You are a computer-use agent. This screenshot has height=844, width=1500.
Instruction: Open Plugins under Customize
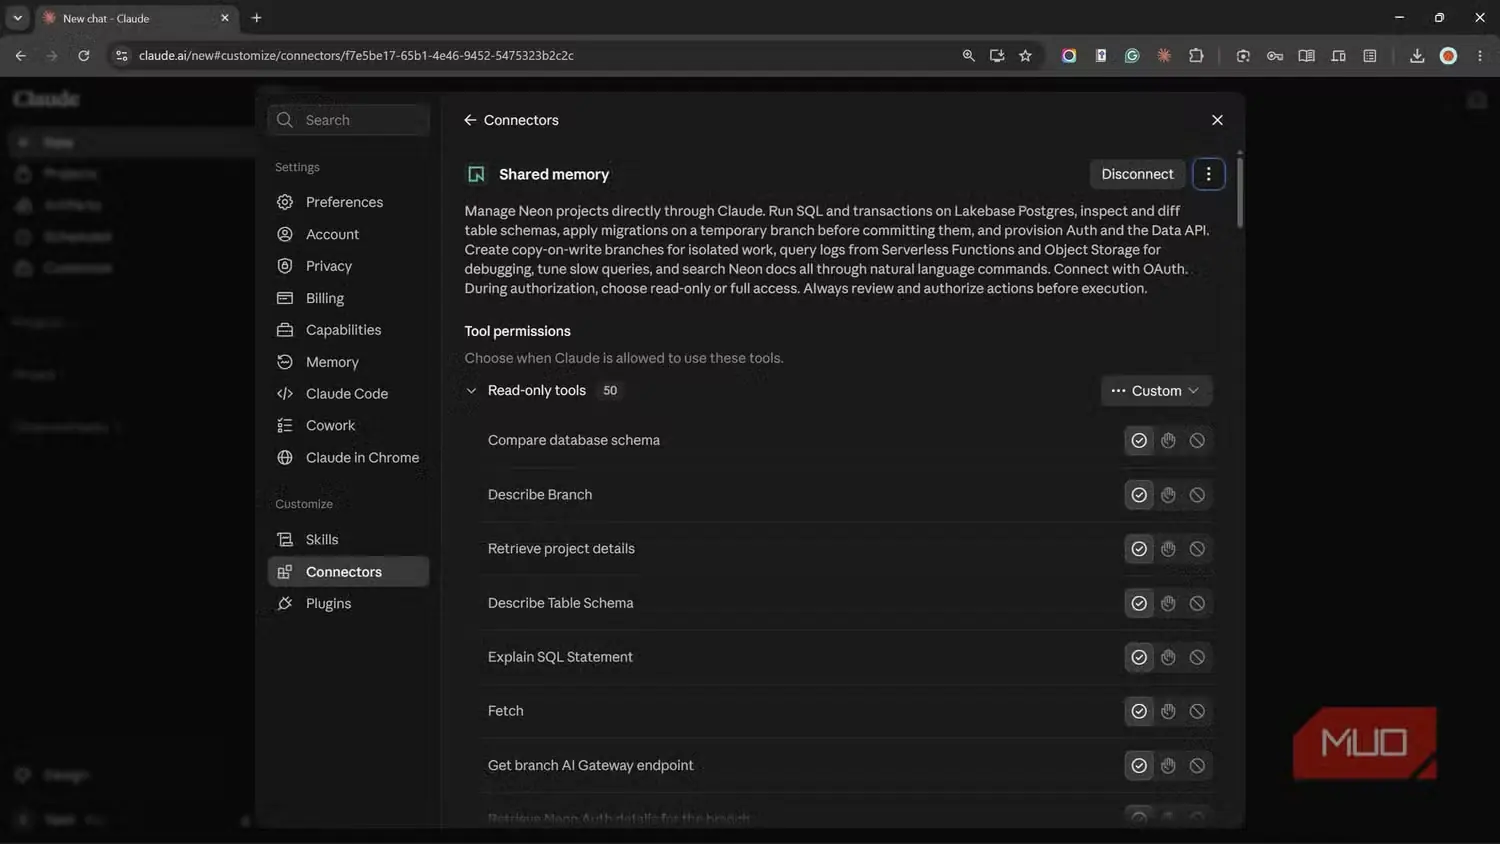tap(348, 604)
